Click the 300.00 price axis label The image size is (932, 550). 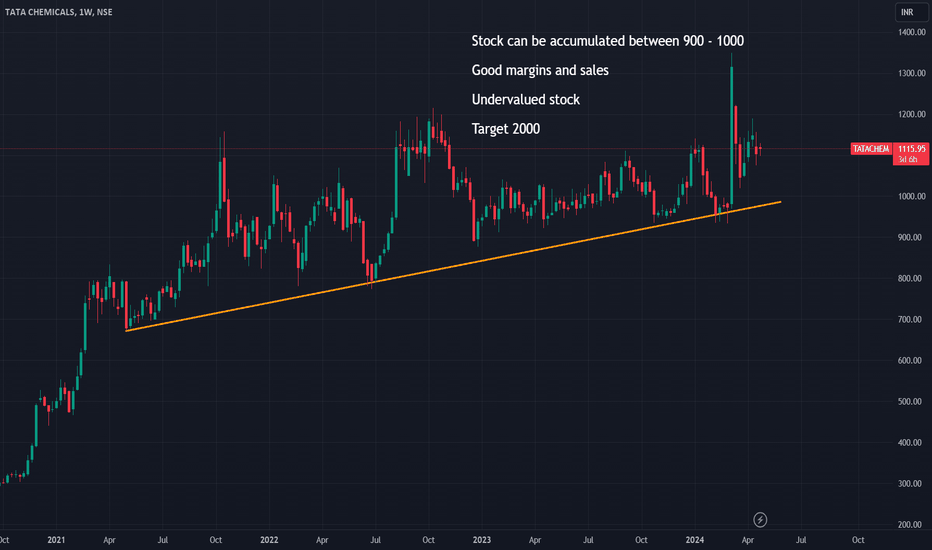pyautogui.click(x=912, y=483)
